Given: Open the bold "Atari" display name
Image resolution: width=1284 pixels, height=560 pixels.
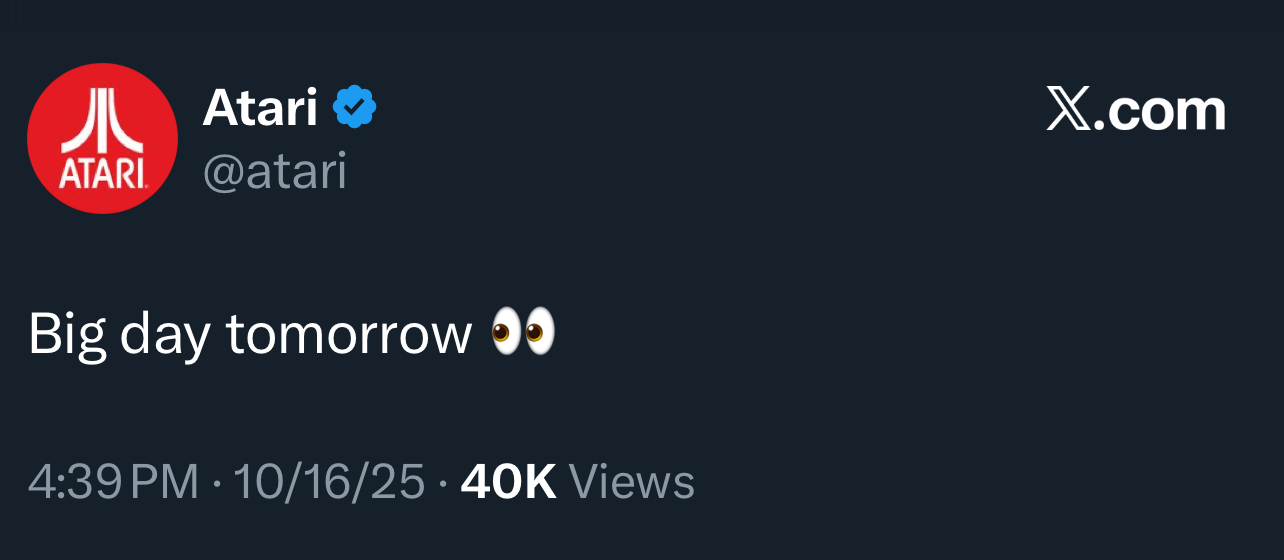Looking at the screenshot, I should 260,107.
